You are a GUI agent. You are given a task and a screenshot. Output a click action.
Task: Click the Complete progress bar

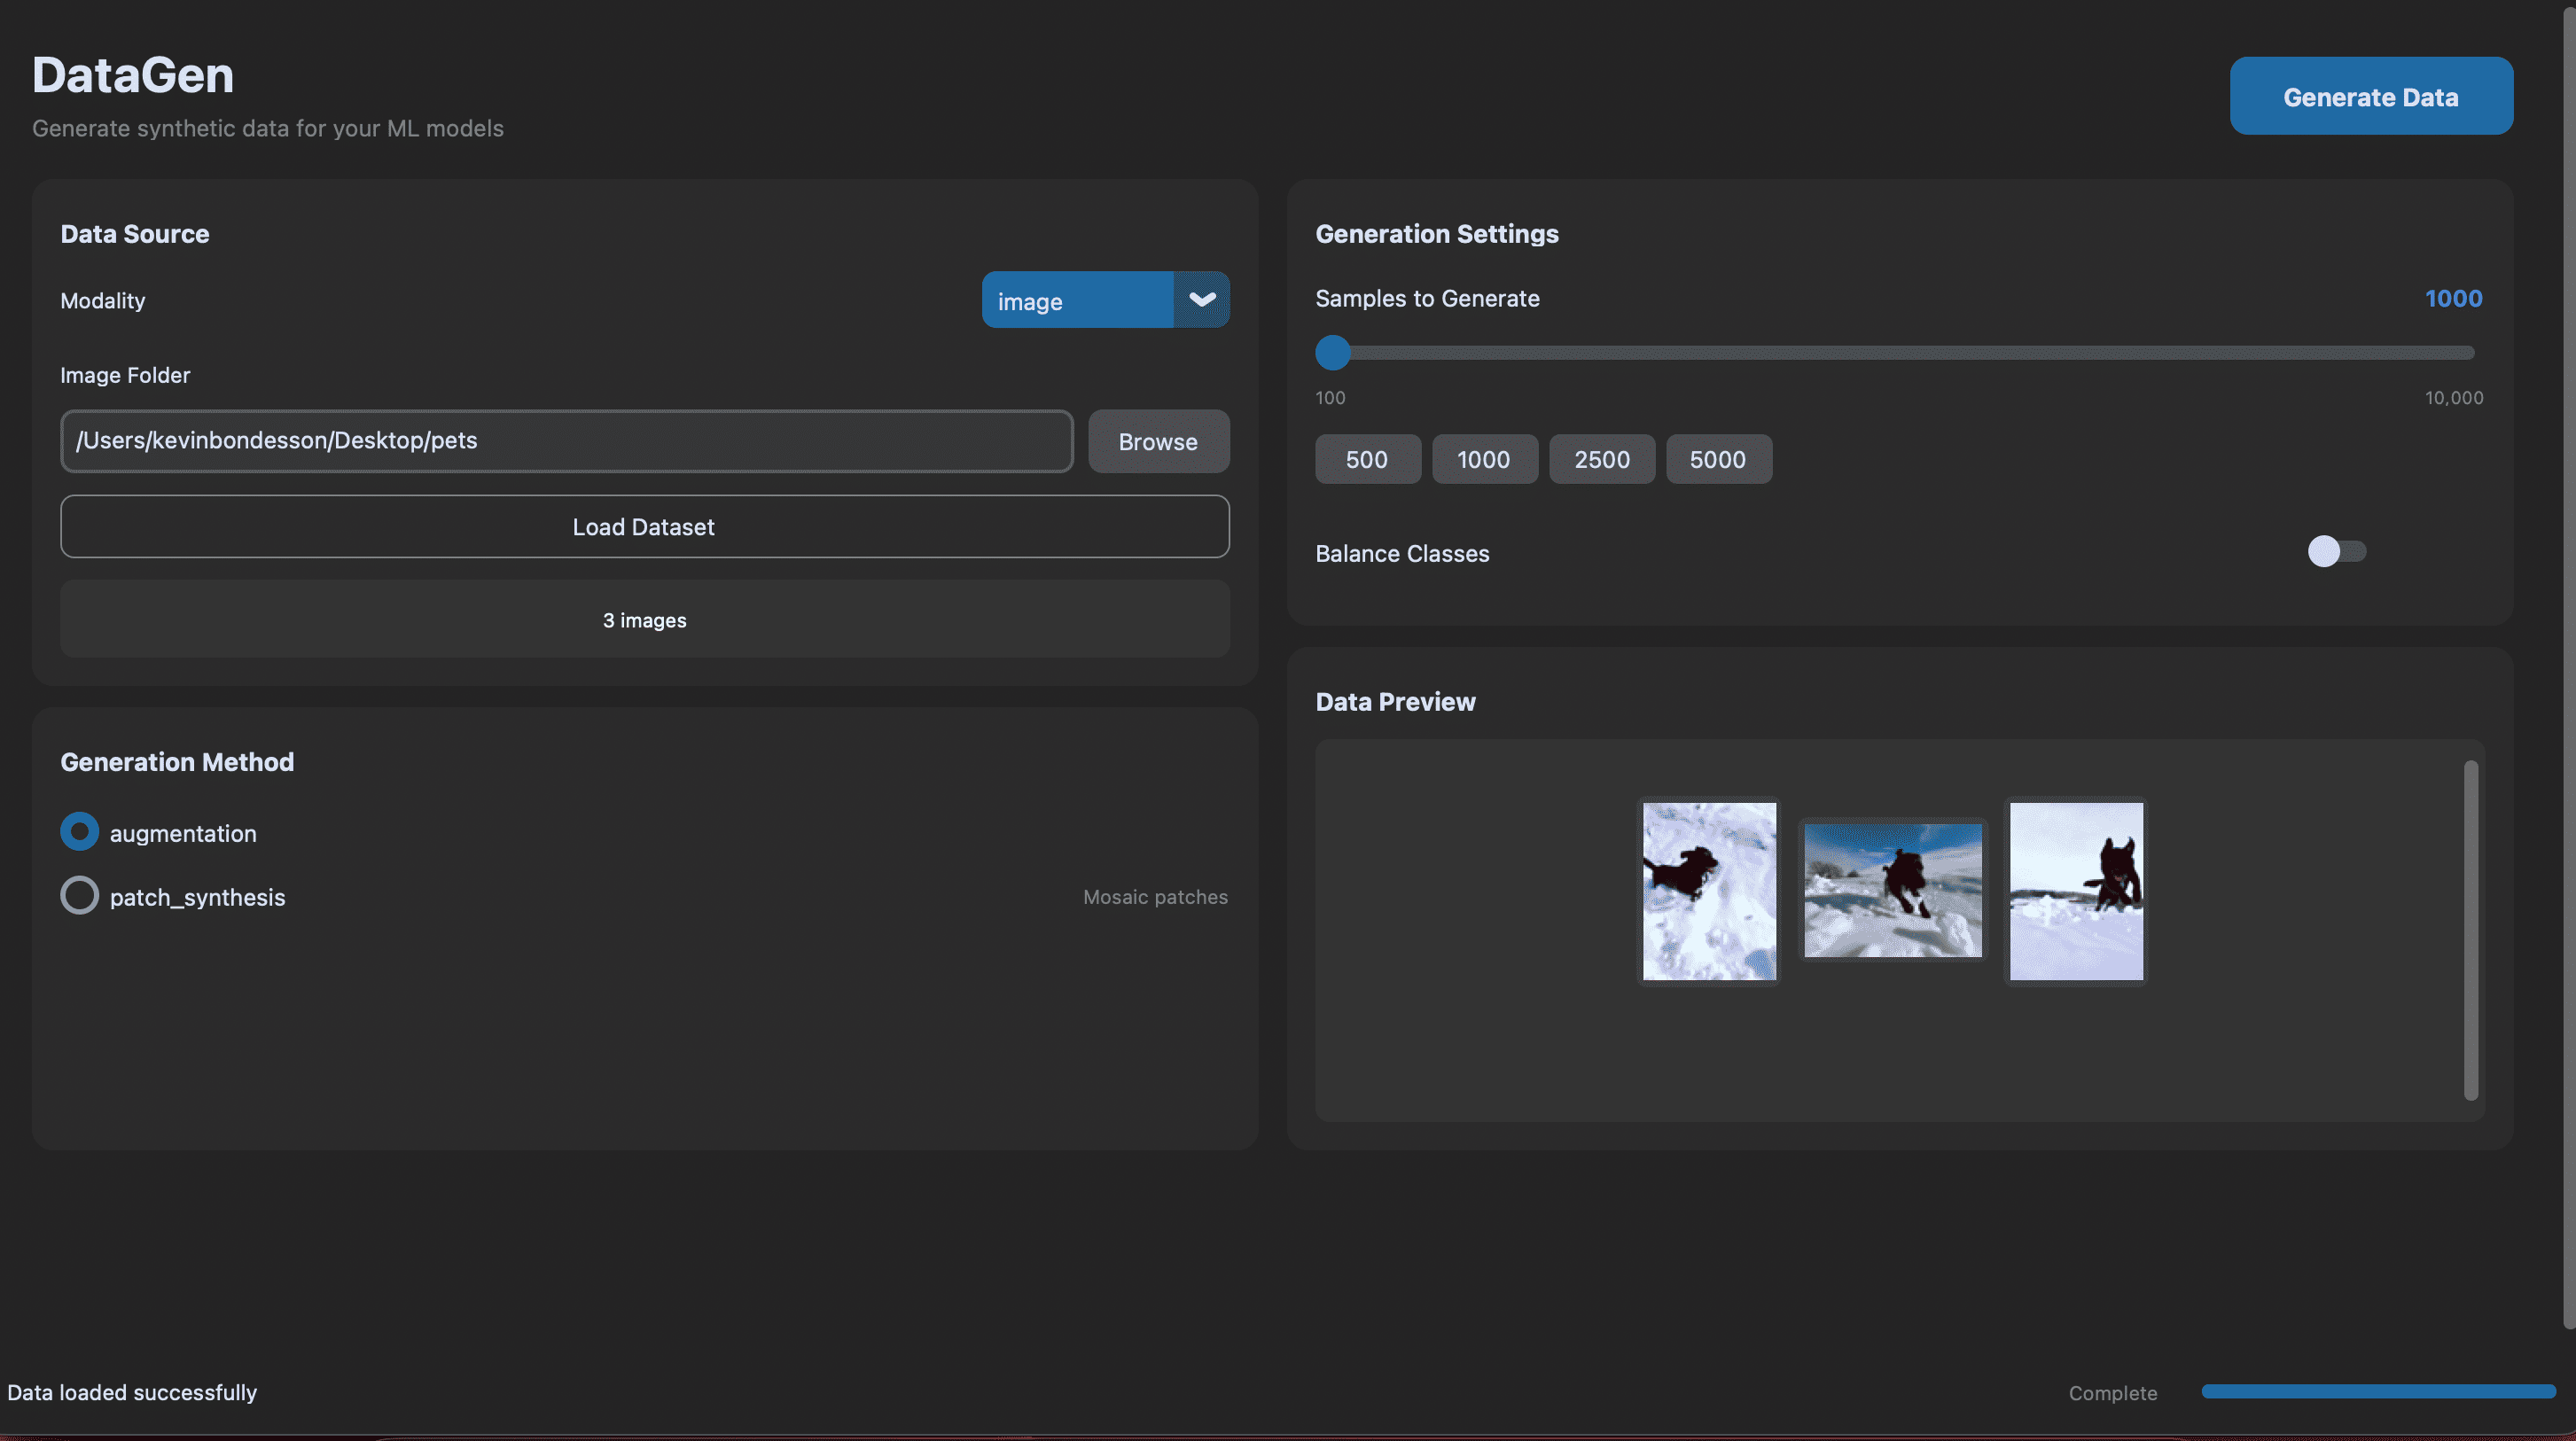(2377, 1392)
